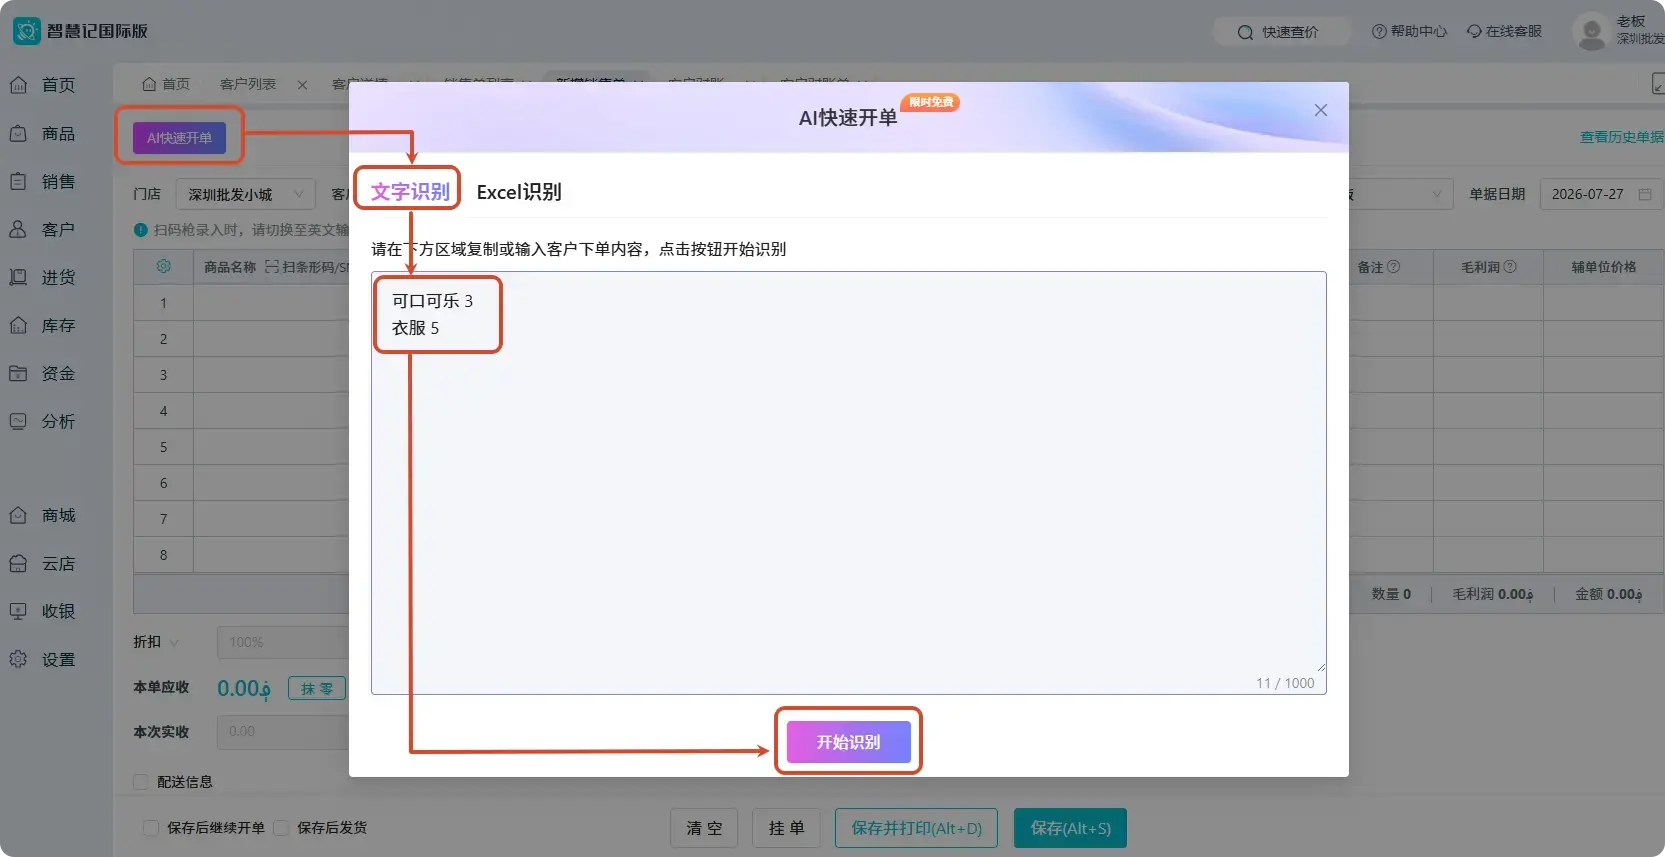Click the 智慧记国际版 app logo
This screenshot has height=857, width=1665.
(x=26, y=30)
